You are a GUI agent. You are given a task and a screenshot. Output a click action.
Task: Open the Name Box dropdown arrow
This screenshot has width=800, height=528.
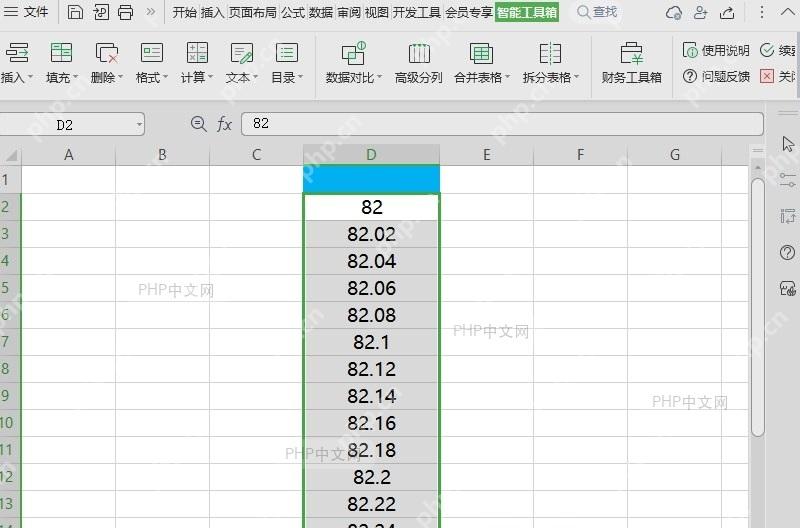coord(139,124)
